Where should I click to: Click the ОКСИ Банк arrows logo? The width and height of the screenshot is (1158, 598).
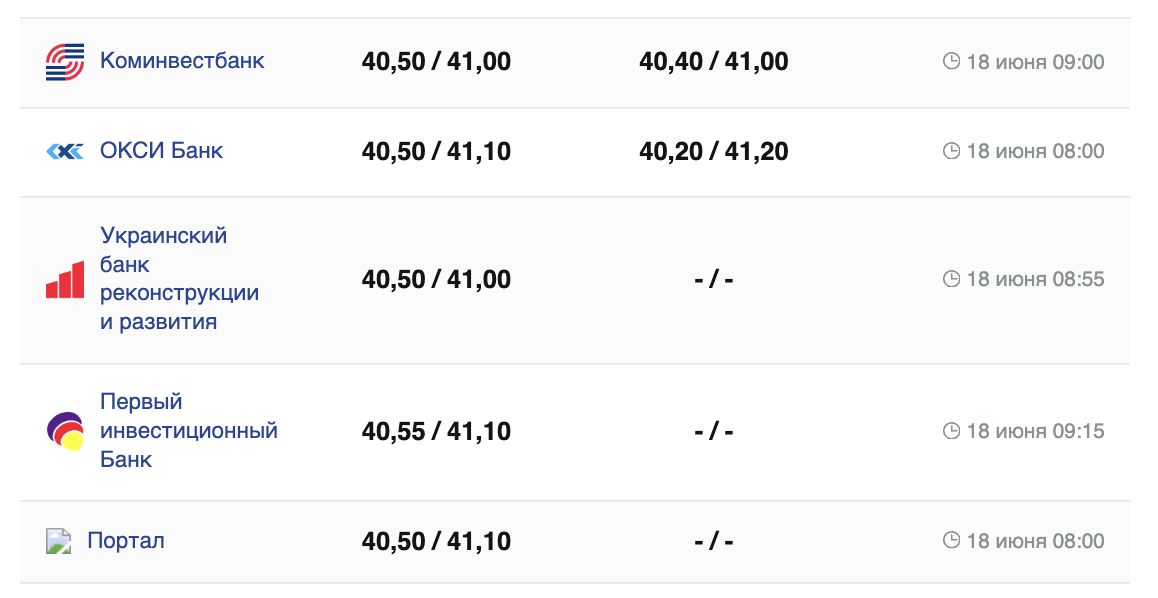click(65, 151)
